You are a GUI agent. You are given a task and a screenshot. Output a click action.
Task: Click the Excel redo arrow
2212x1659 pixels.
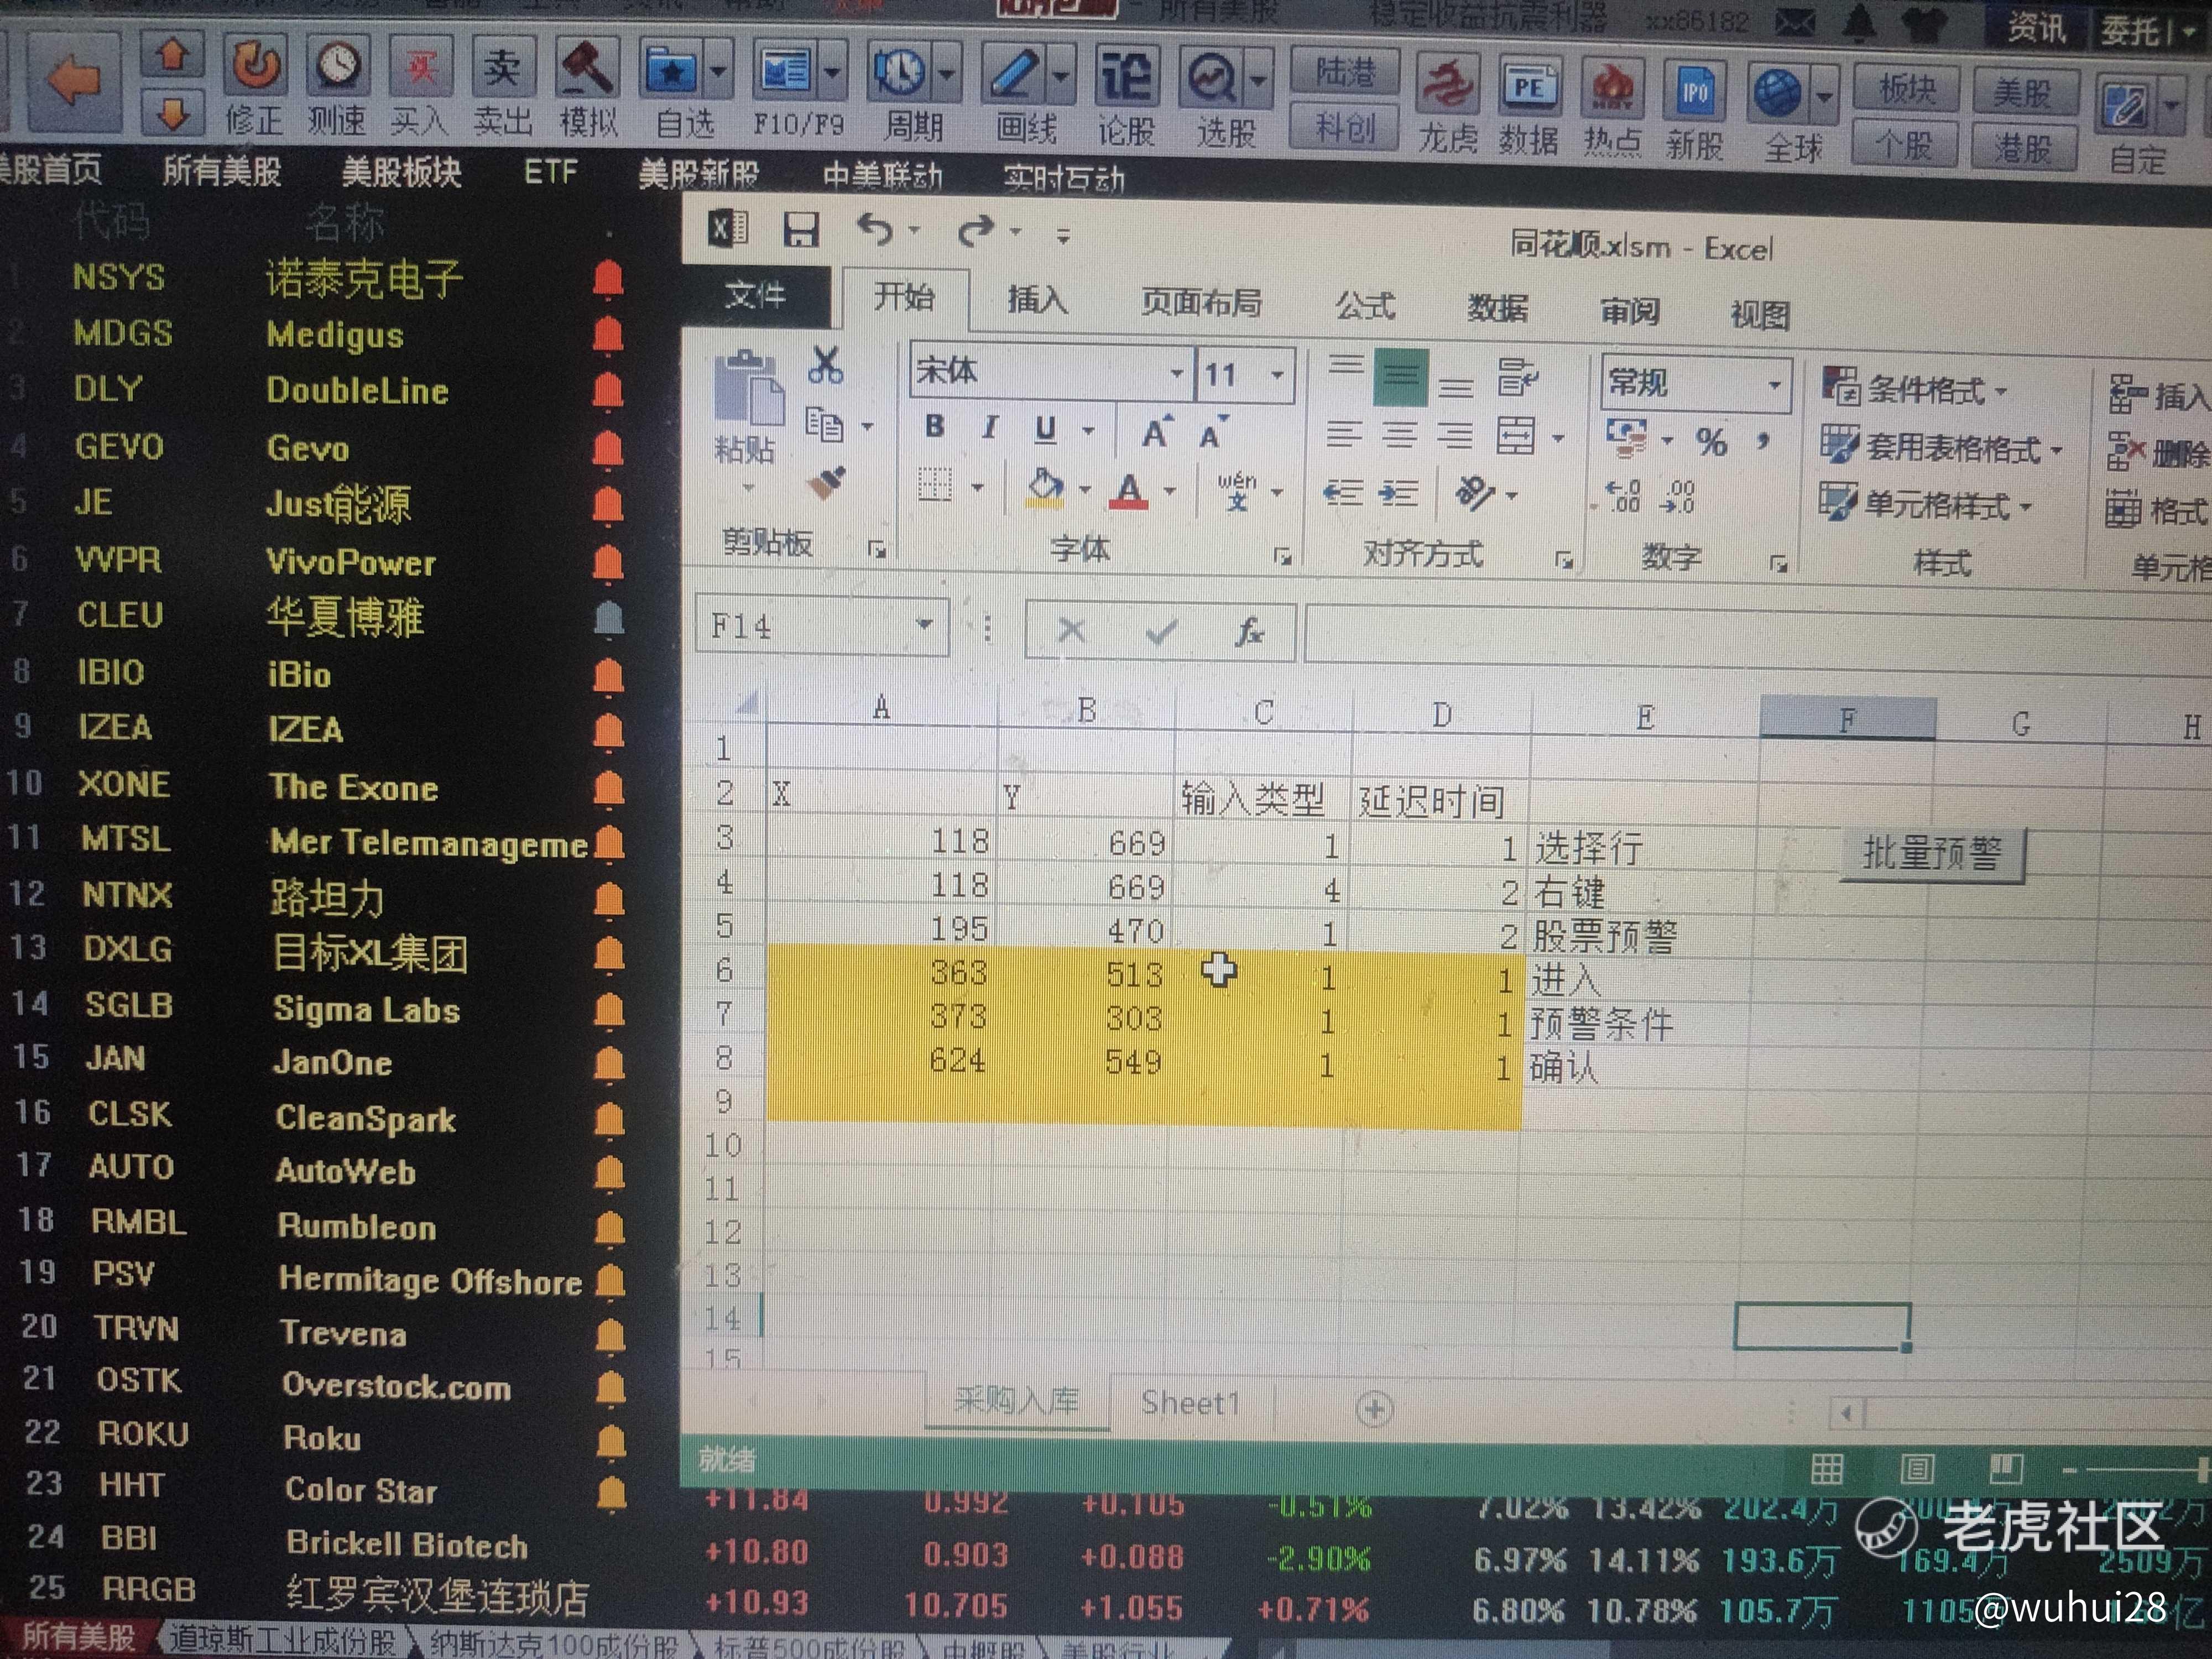coord(975,233)
